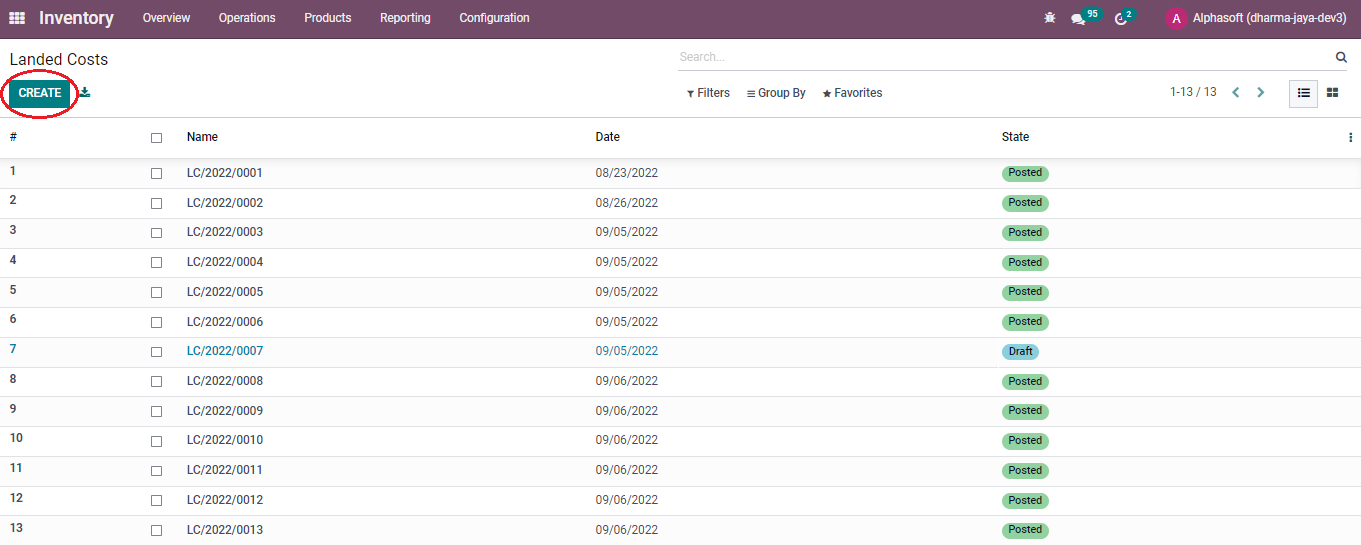
Task: Open optional columns three-dot menu
Action: point(1350,138)
